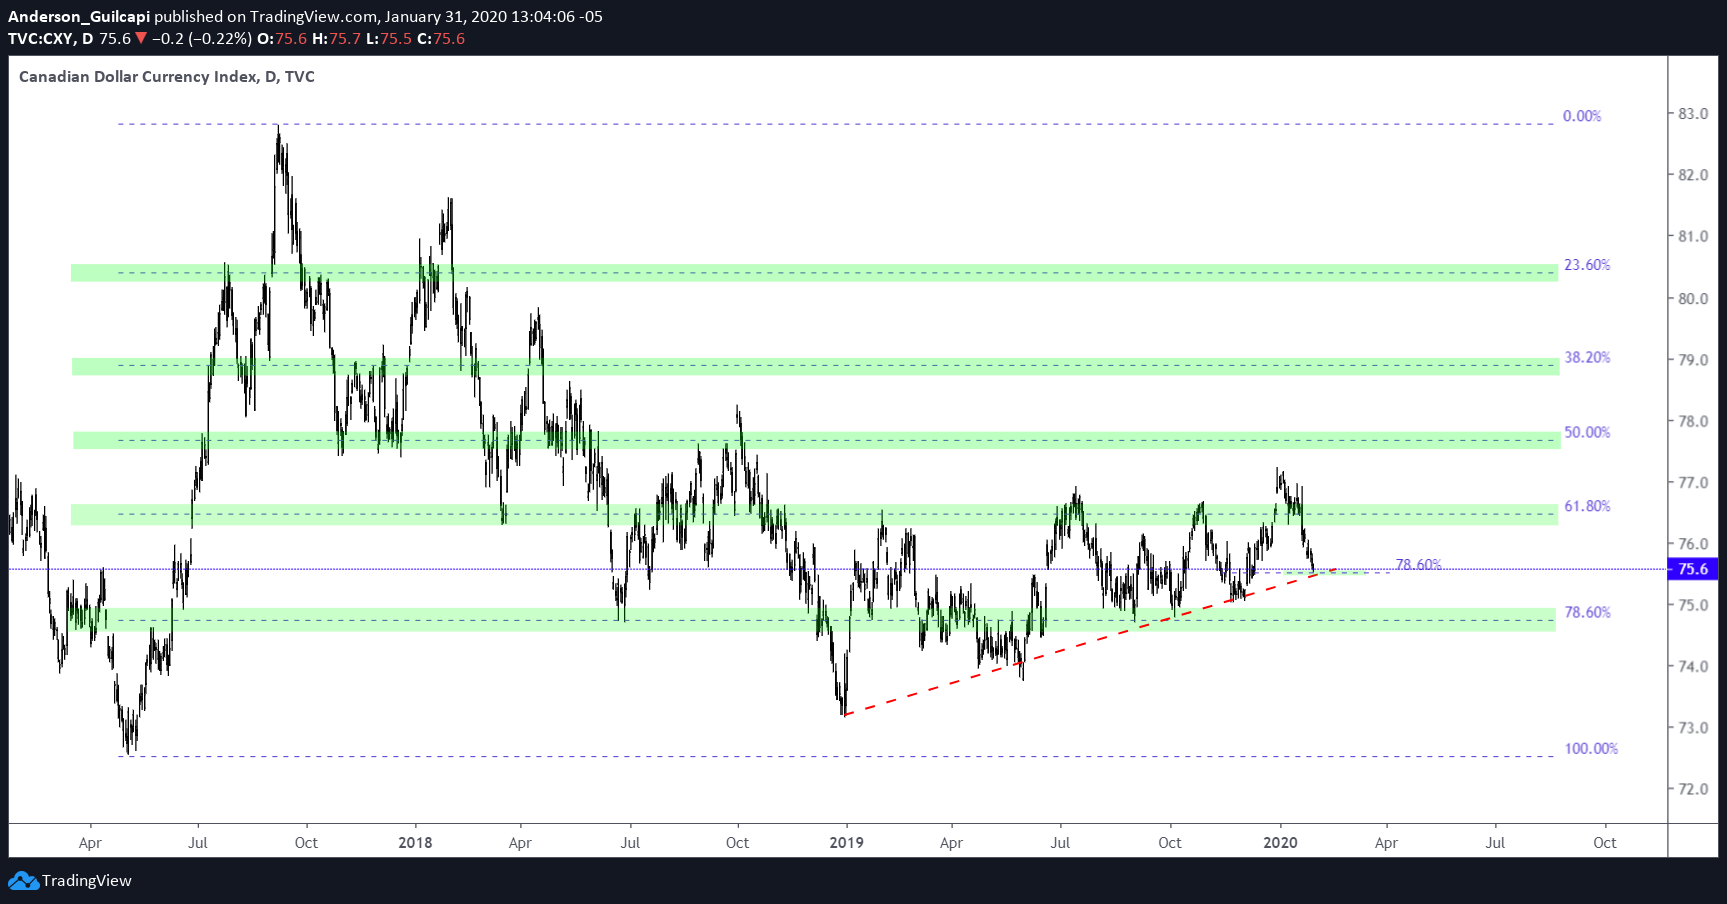Click the 82.0 price axis label
This screenshot has height=904, width=1727.
pyautogui.click(x=1693, y=175)
